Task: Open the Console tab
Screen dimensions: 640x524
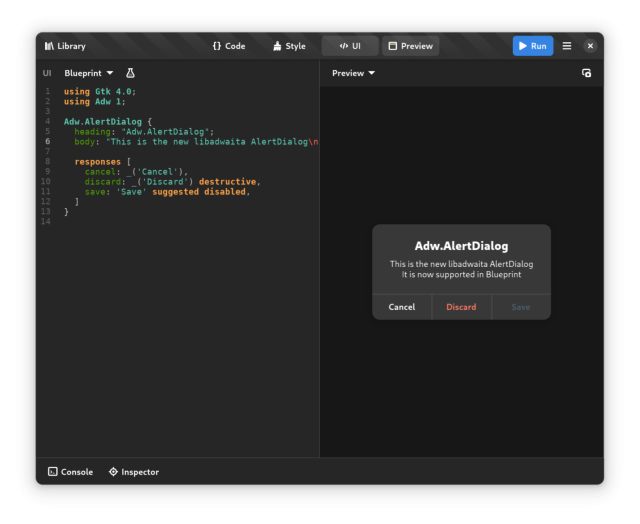Action: [x=70, y=472]
